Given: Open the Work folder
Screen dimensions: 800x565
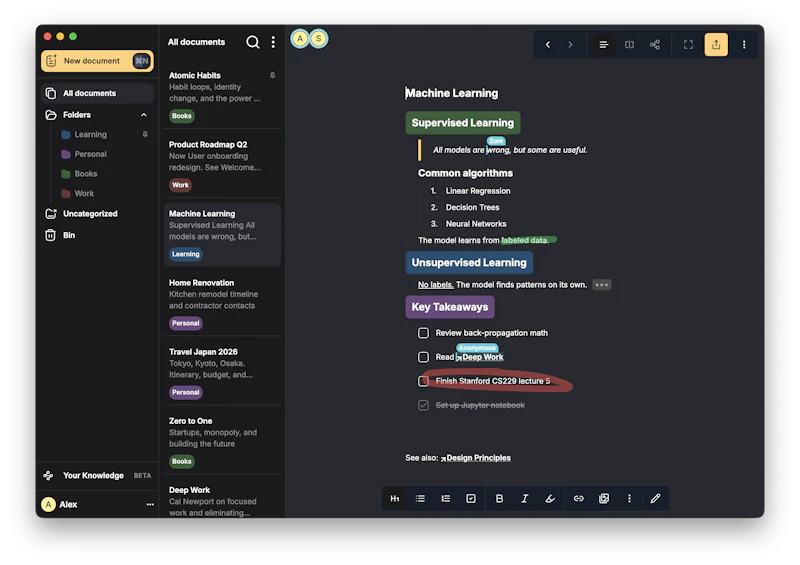Looking at the screenshot, I should pos(84,193).
